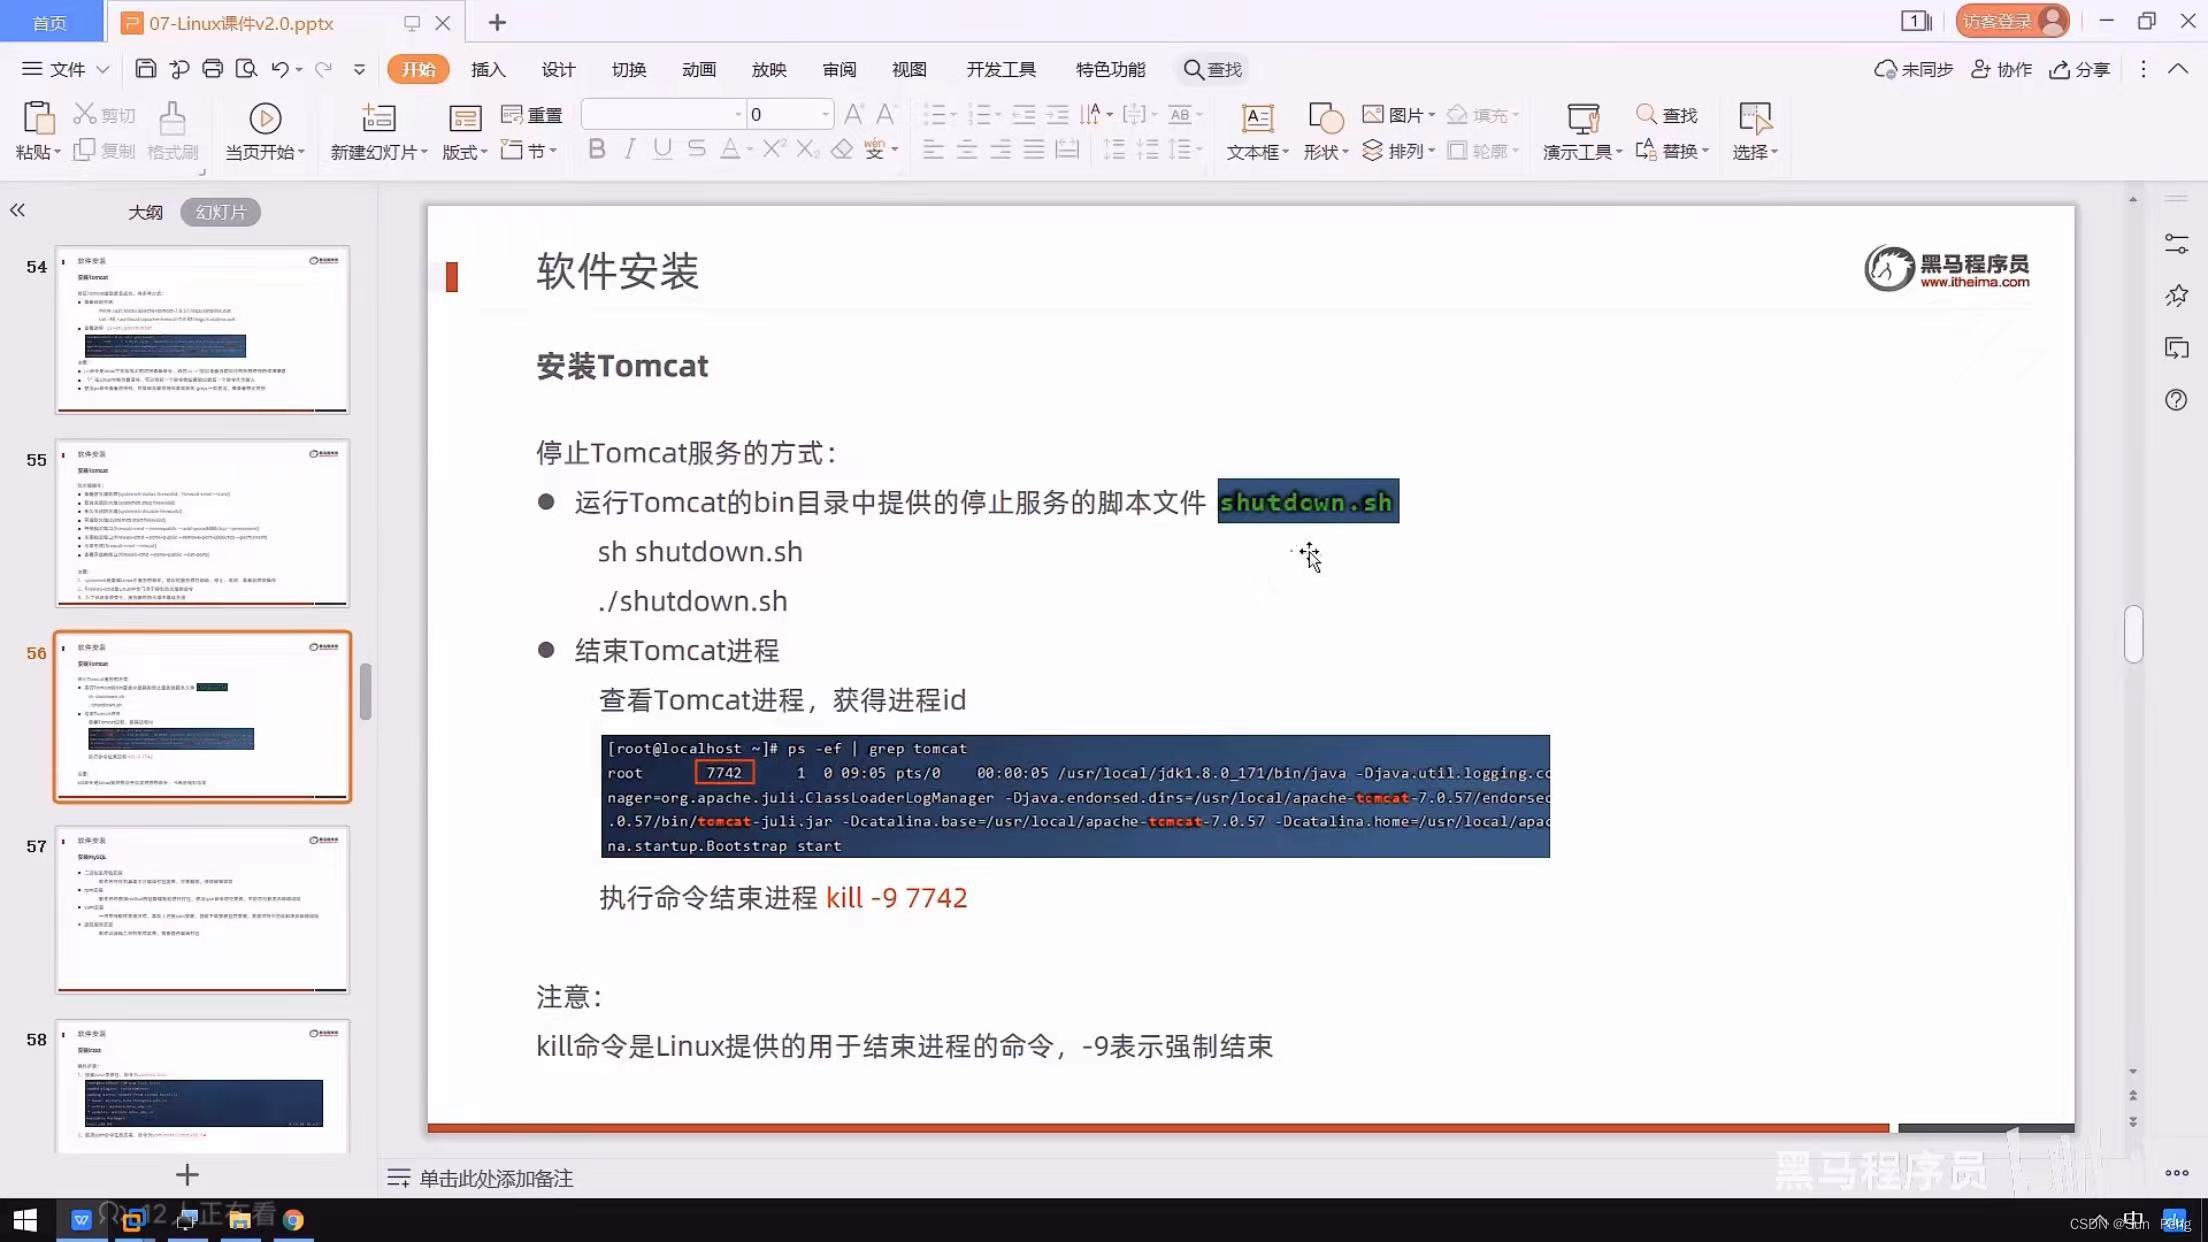2208x1242 pixels.
Task: Click the notes area to add notes
Action: pyautogui.click(x=495, y=1179)
